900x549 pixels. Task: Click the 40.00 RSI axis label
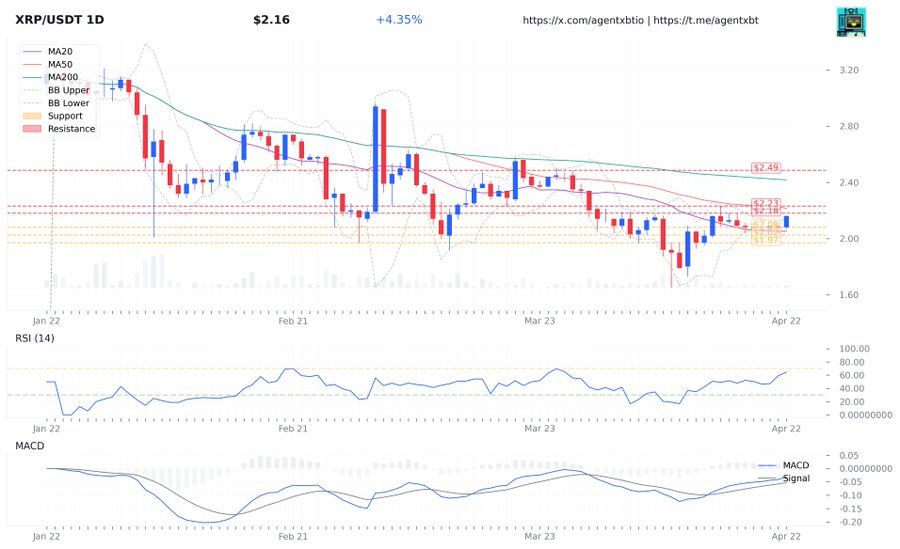coord(852,389)
